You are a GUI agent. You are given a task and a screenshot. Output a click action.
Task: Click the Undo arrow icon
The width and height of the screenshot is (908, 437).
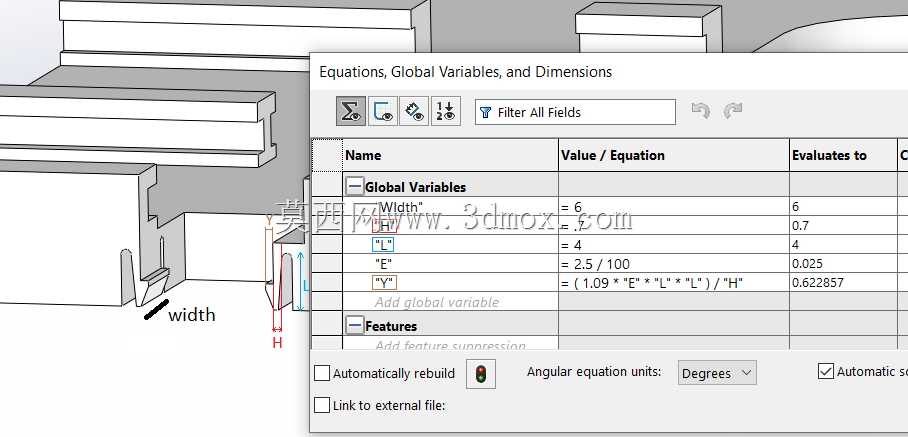point(701,111)
